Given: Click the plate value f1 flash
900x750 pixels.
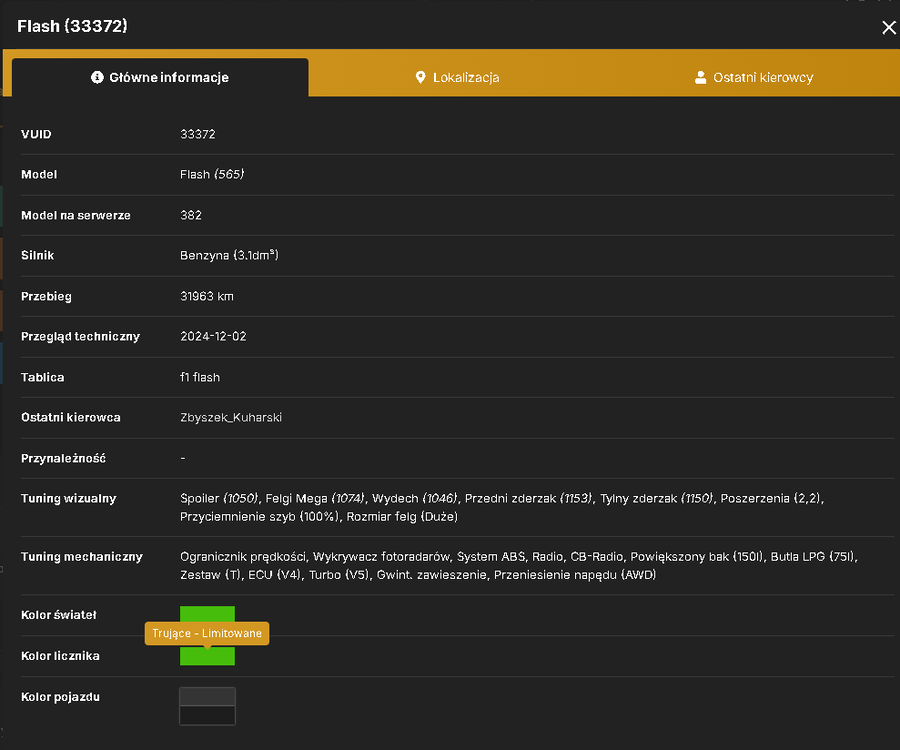Looking at the screenshot, I should 200,378.
